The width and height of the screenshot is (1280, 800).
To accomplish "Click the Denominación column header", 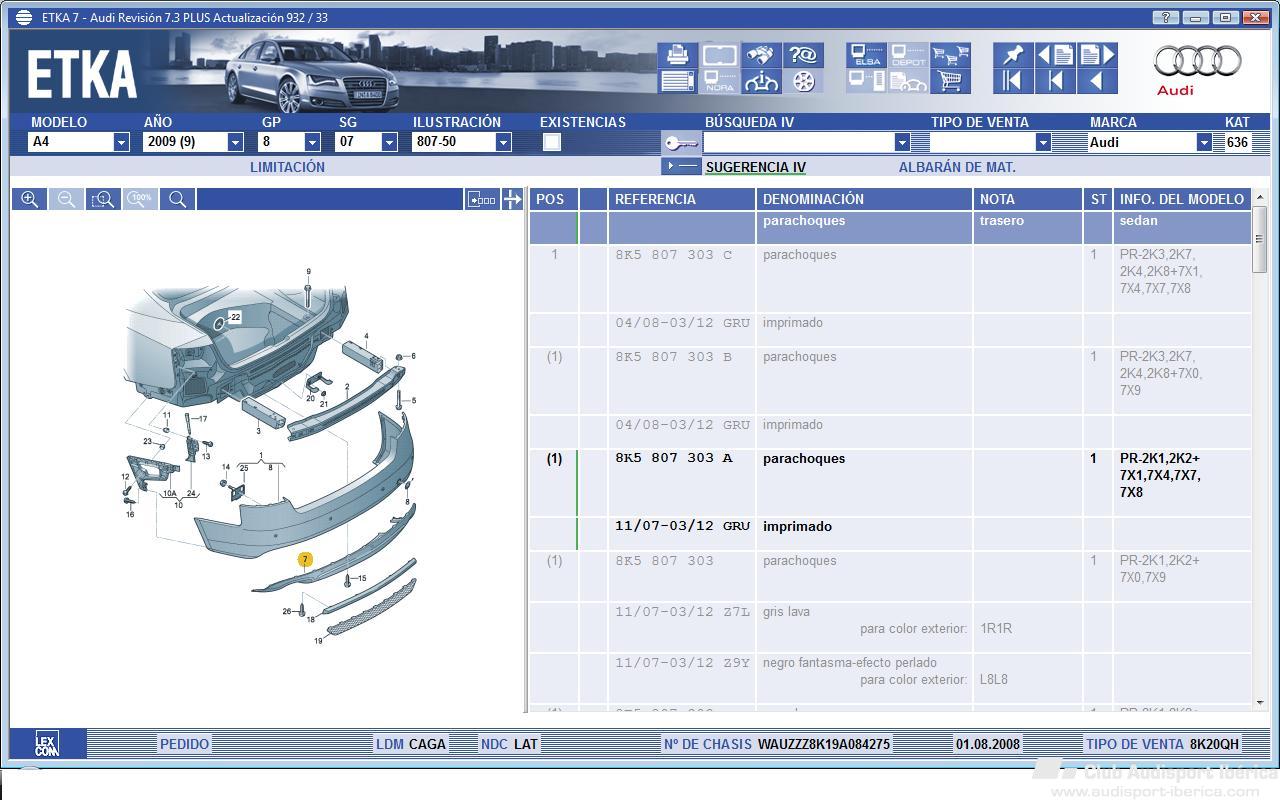I will [864, 199].
